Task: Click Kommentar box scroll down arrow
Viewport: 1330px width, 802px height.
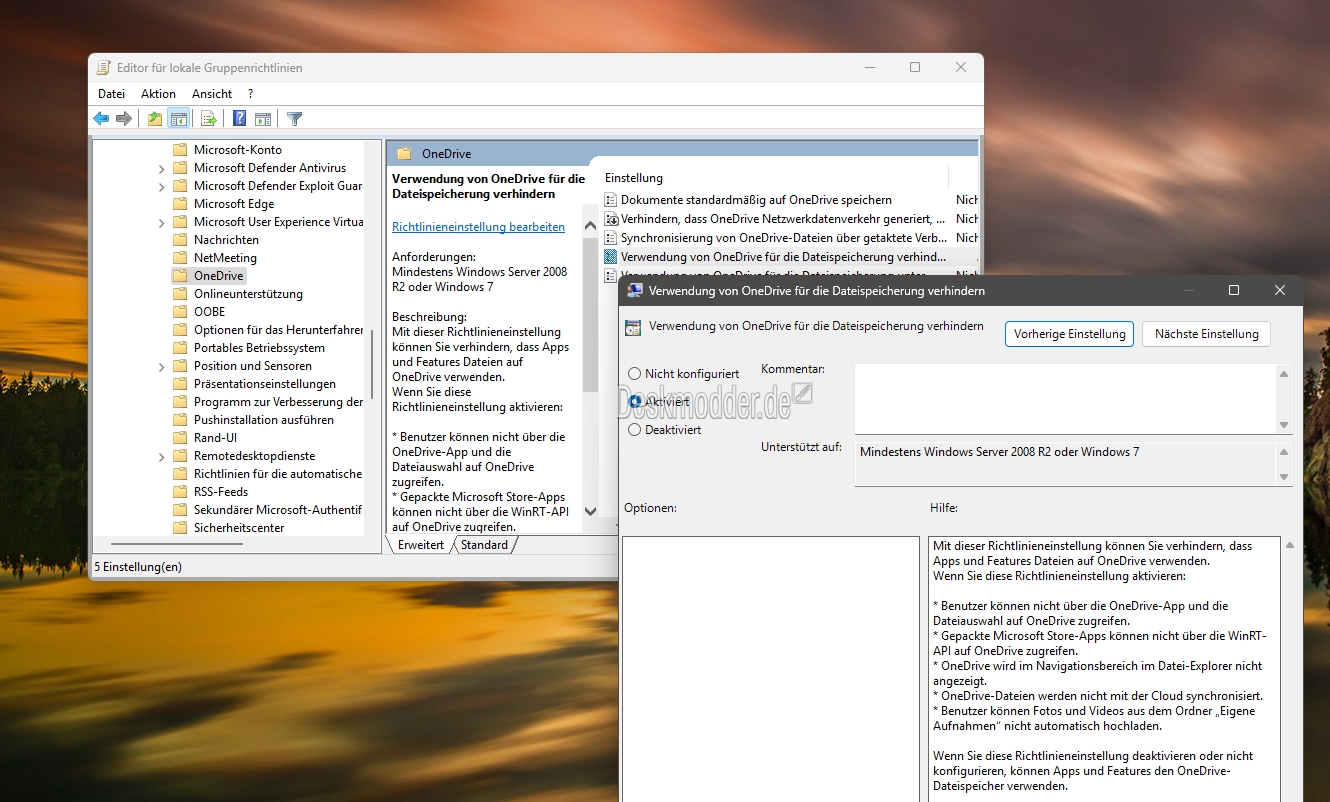Action: click(x=1284, y=425)
